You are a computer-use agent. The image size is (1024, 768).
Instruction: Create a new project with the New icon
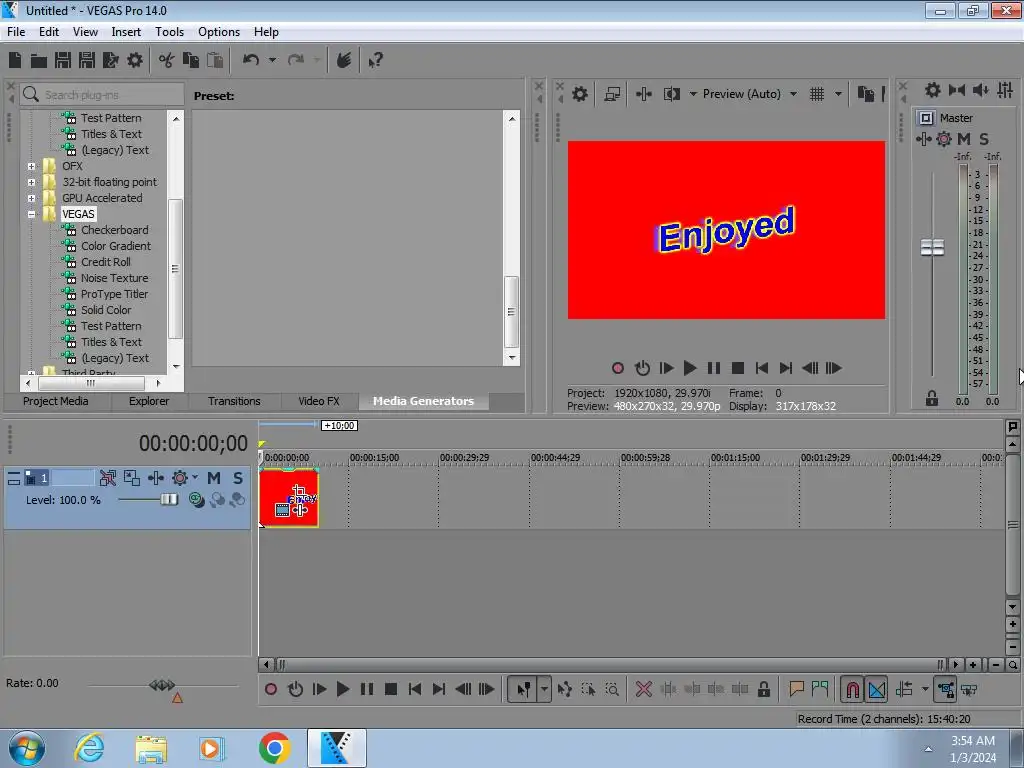tap(15, 60)
